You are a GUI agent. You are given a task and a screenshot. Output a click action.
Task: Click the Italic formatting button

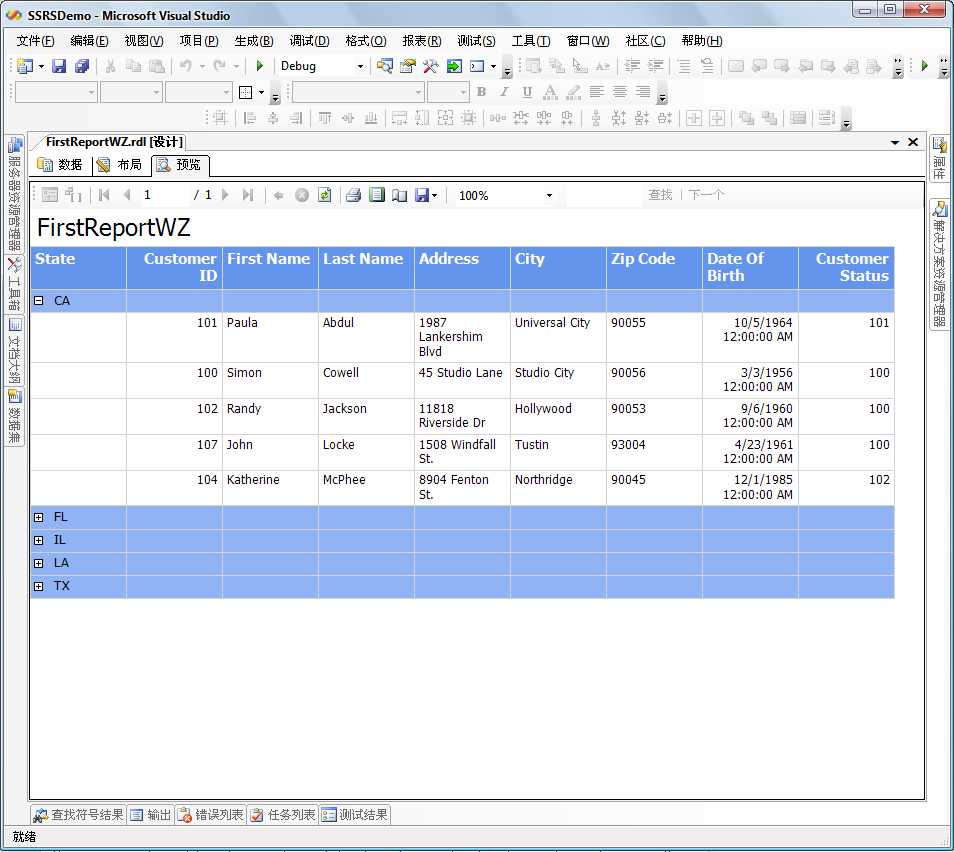point(504,92)
